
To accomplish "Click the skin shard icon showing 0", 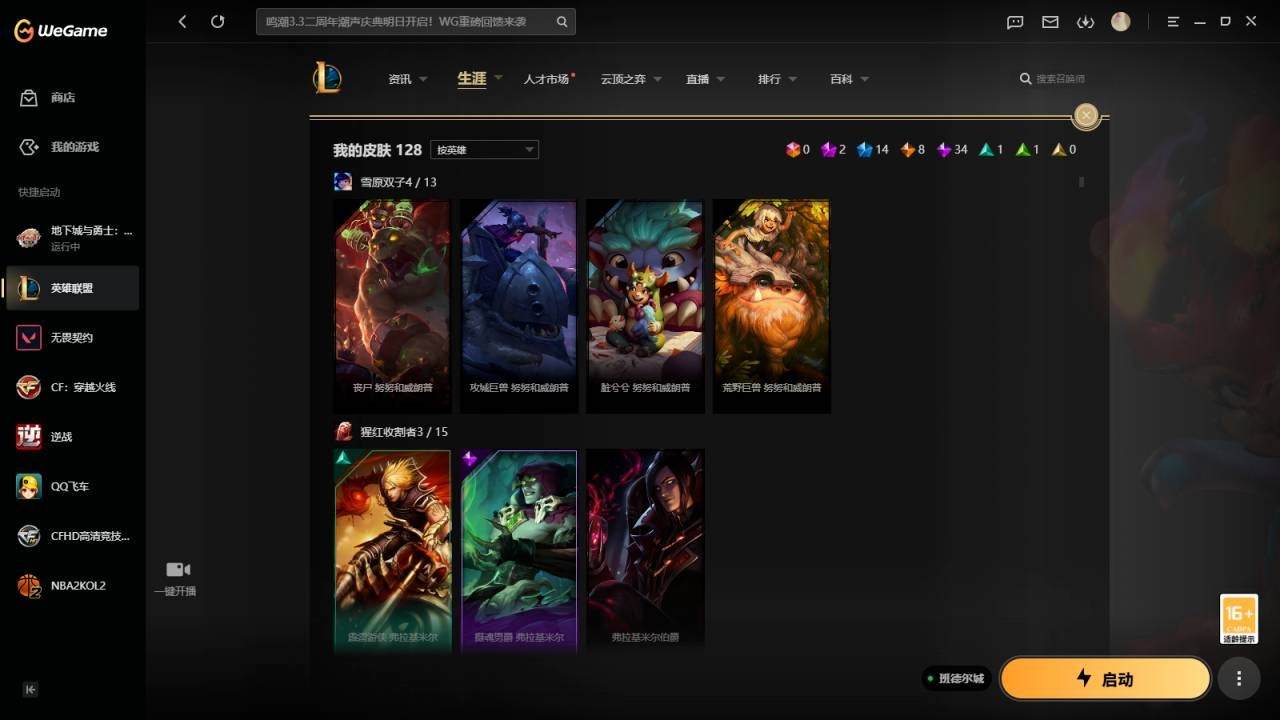I will pos(793,149).
